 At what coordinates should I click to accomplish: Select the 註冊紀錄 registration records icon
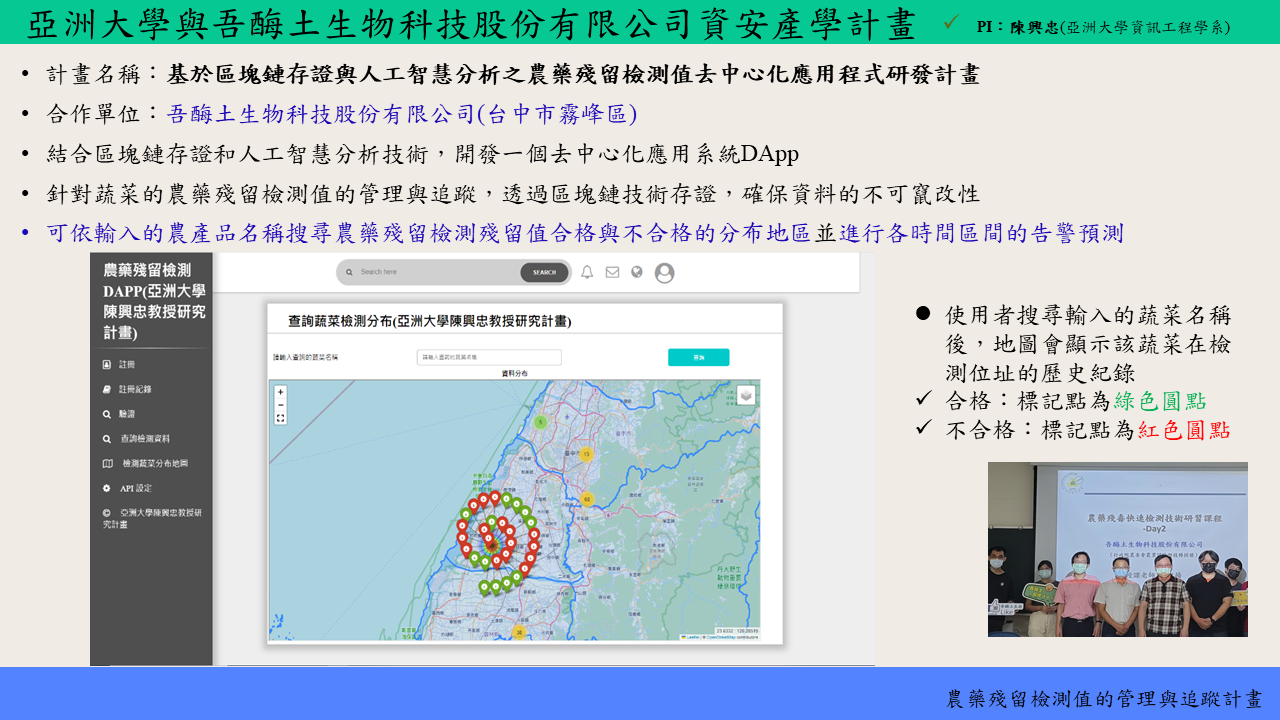click(107, 389)
